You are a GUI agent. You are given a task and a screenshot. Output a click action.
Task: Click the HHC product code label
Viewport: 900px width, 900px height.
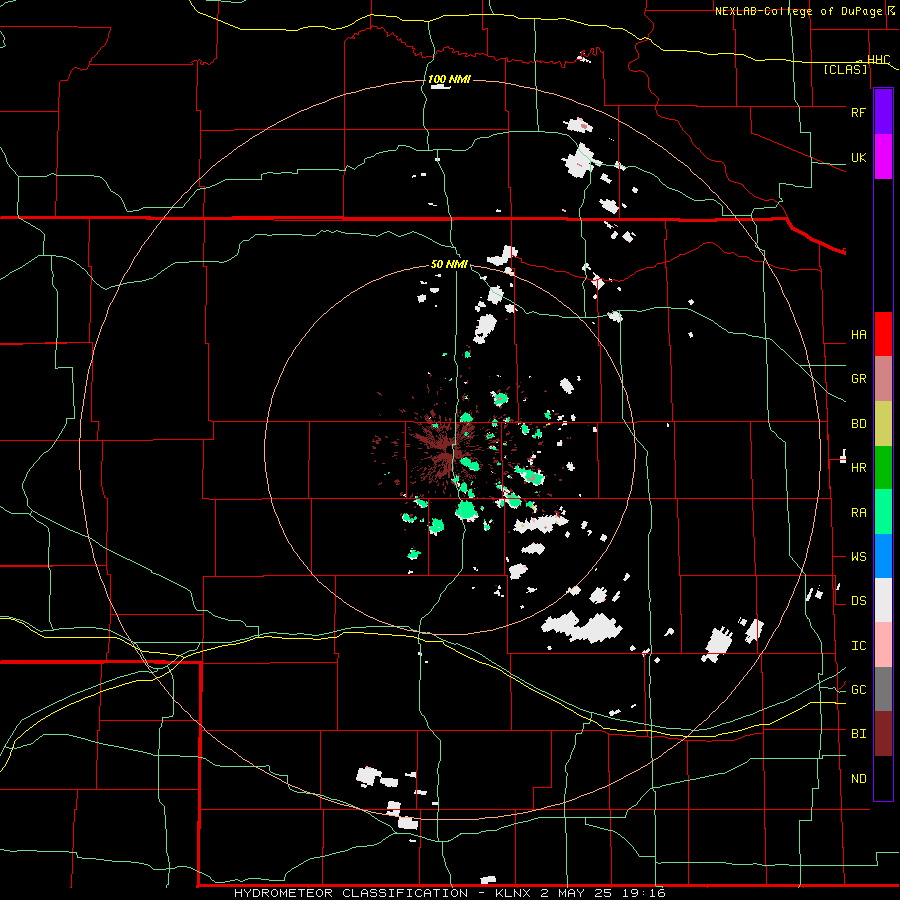(x=878, y=60)
